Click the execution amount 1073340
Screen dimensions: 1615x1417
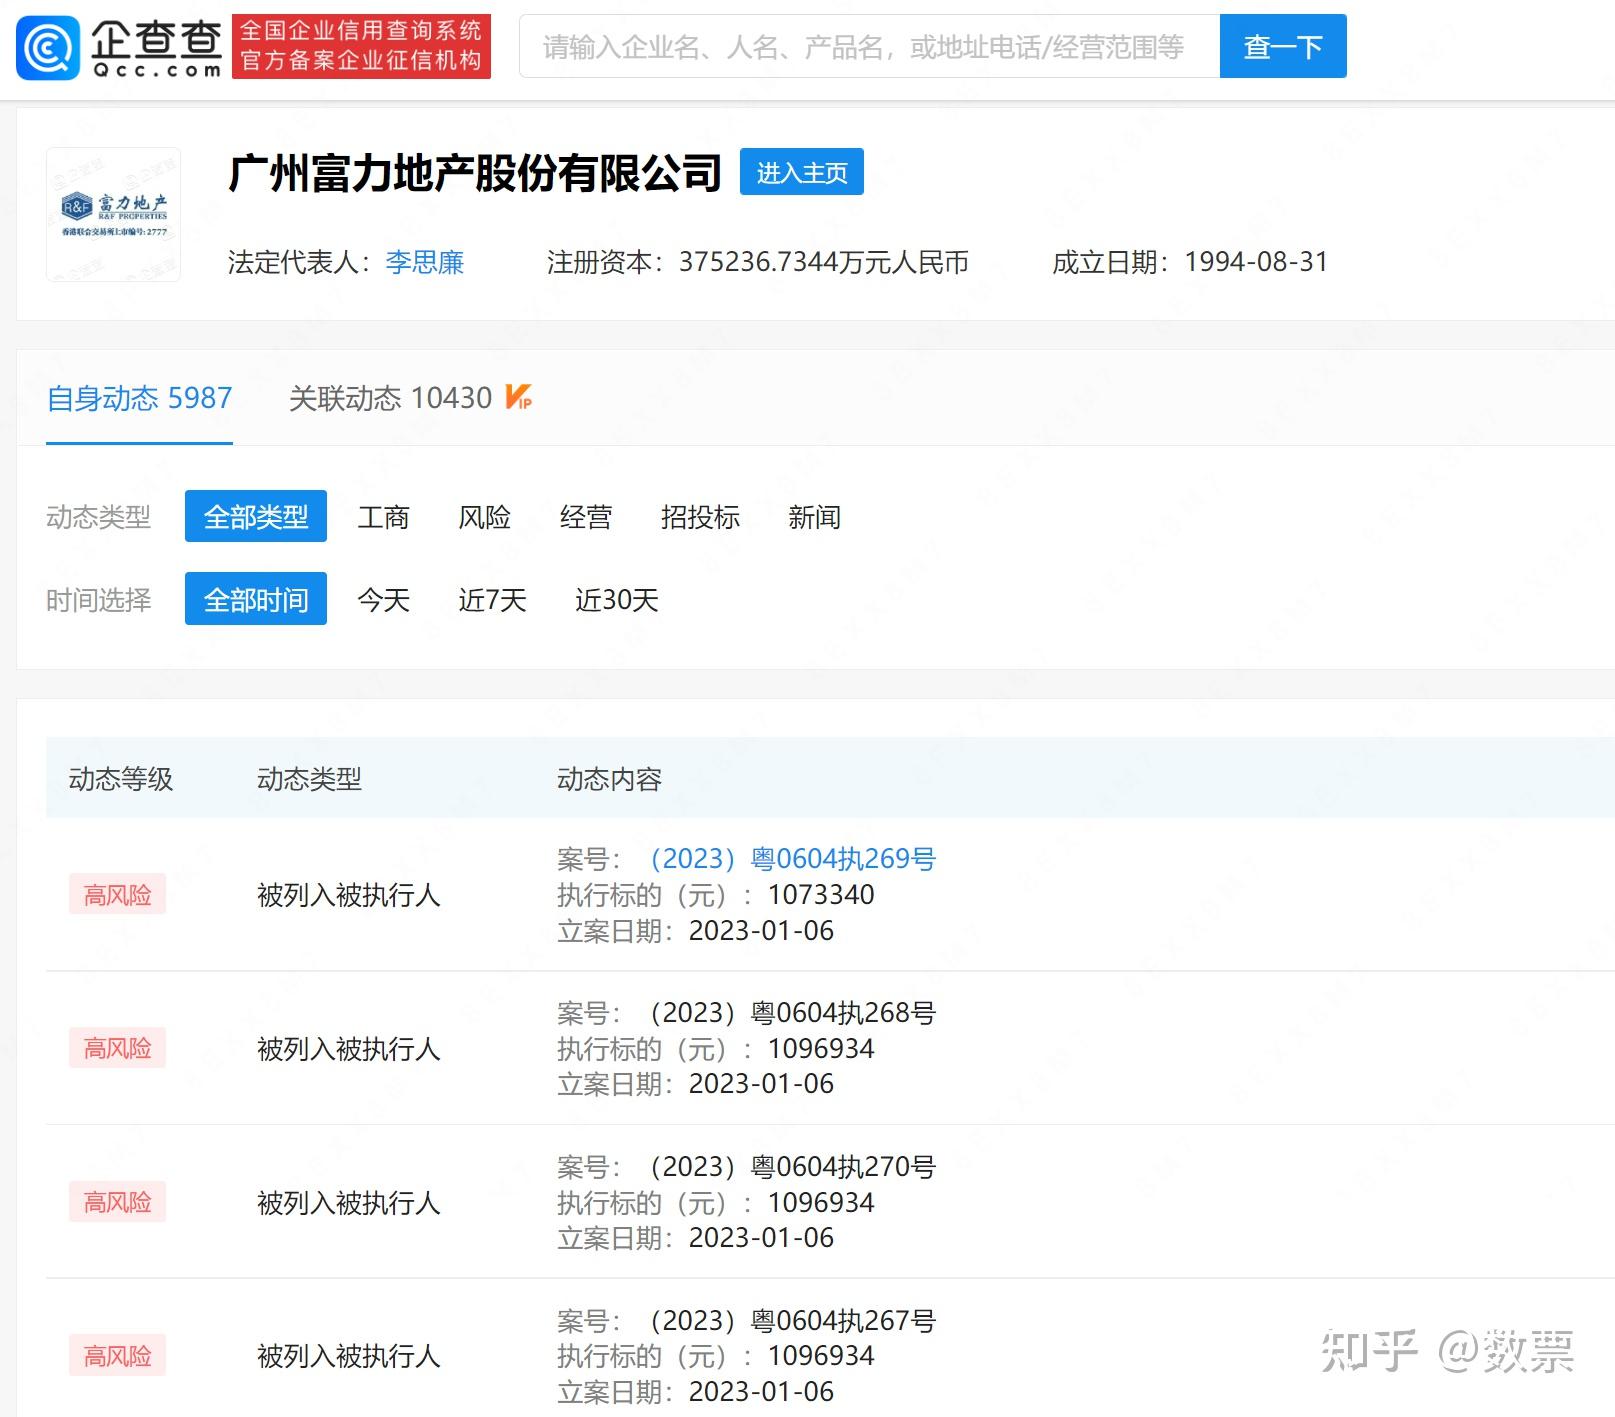pyautogui.click(x=821, y=895)
